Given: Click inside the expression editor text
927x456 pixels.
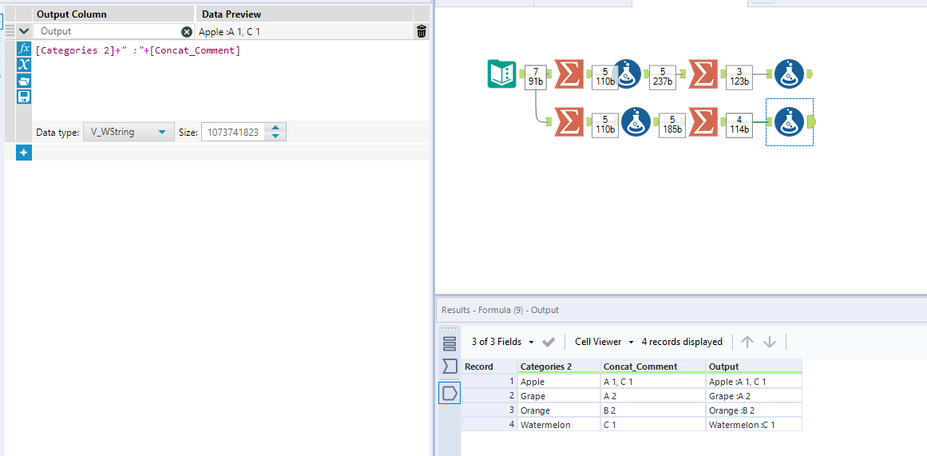Looking at the screenshot, I should pyautogui.click(x=138, y=51).
